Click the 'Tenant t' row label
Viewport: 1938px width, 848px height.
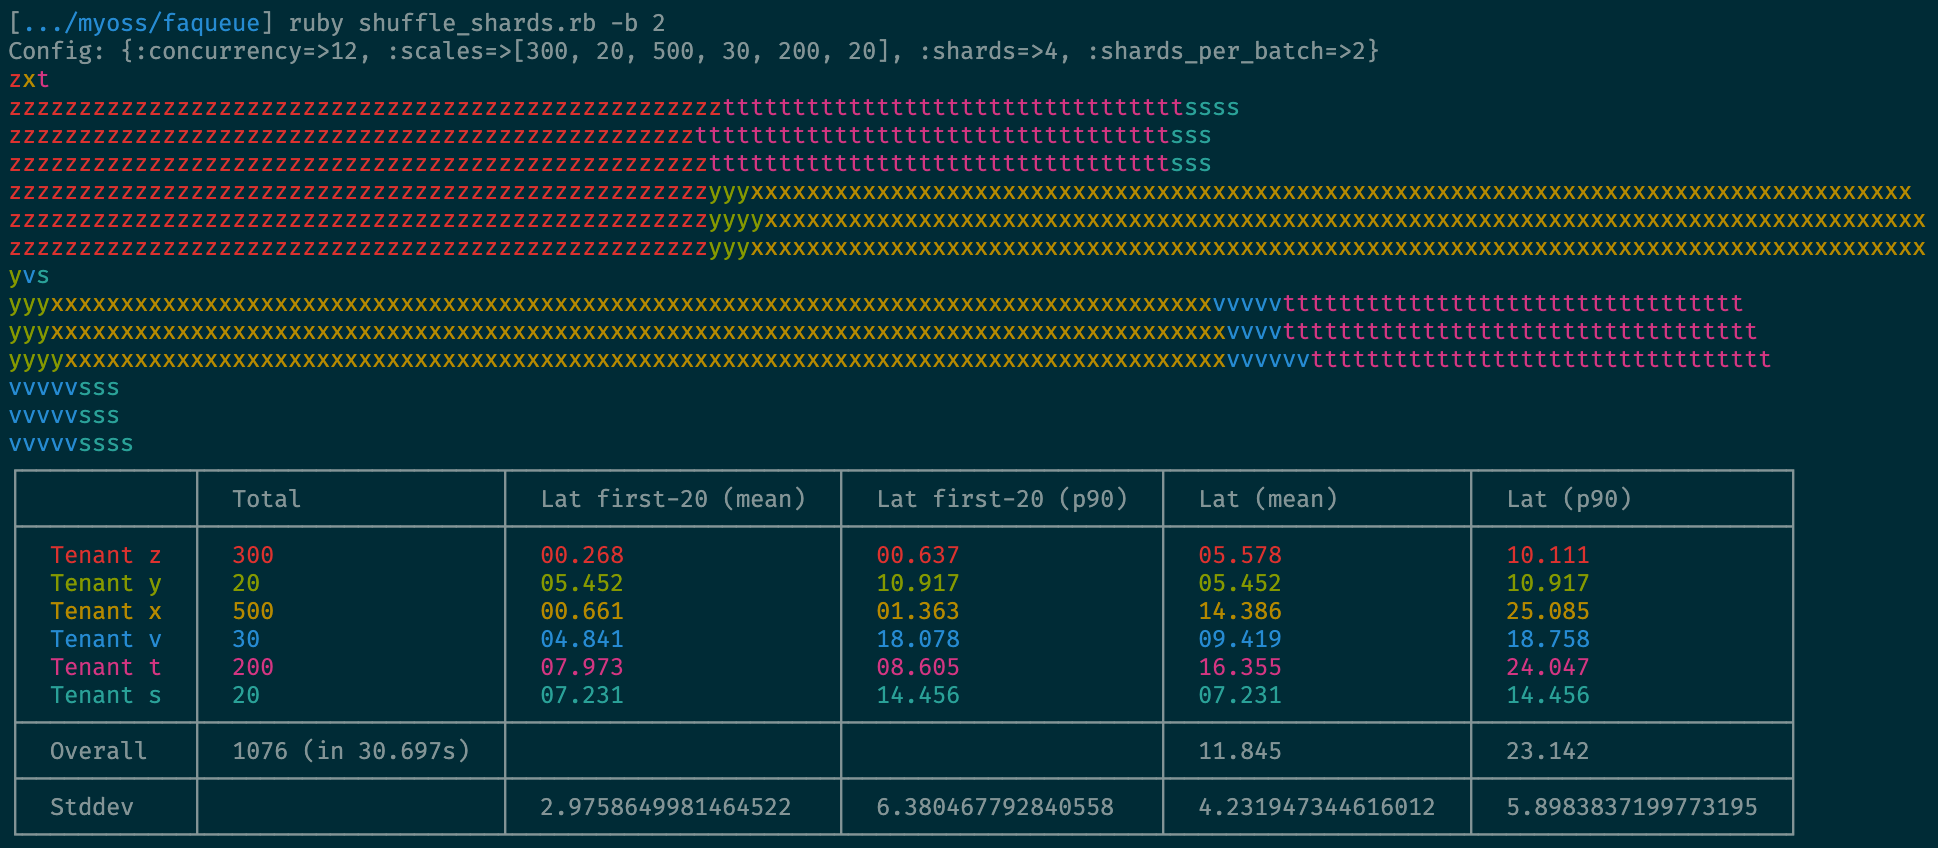click(x=106, y=667)
